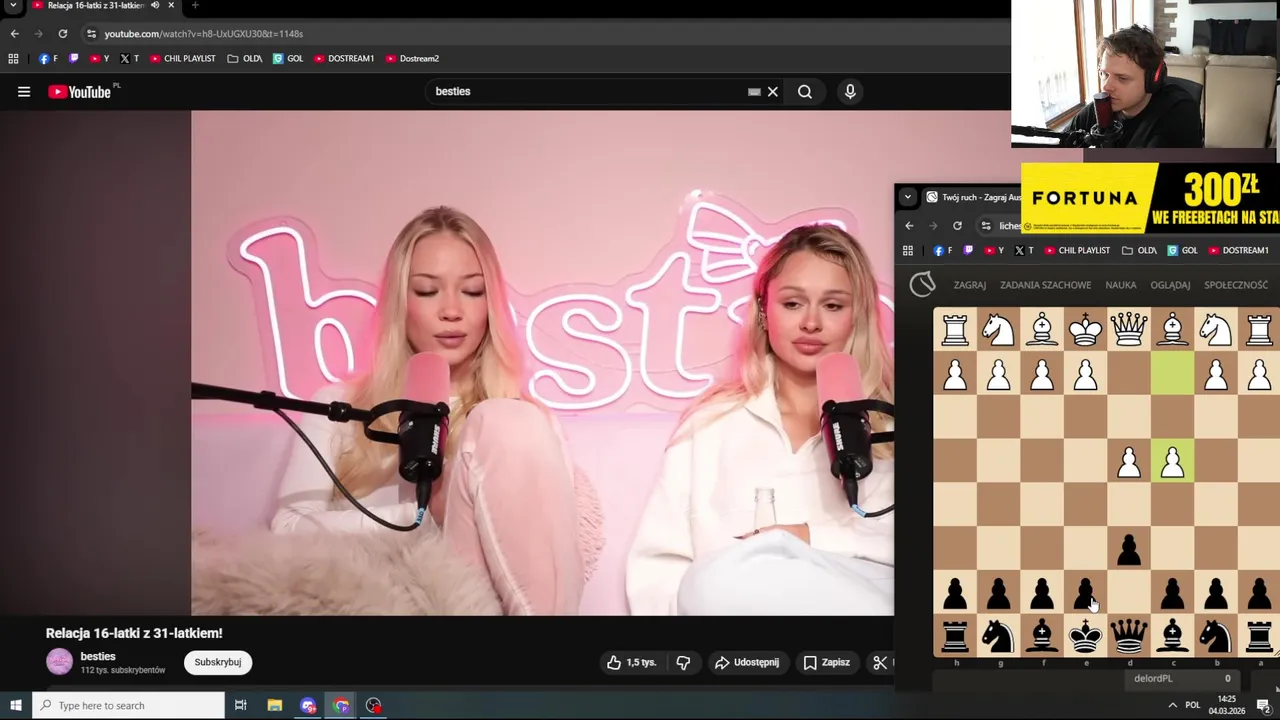This screenshot has height=720, width=1280.
Task: Open the on-screen keyboard icon in search box
Action: pyautogui.click(x=754, y=92)
